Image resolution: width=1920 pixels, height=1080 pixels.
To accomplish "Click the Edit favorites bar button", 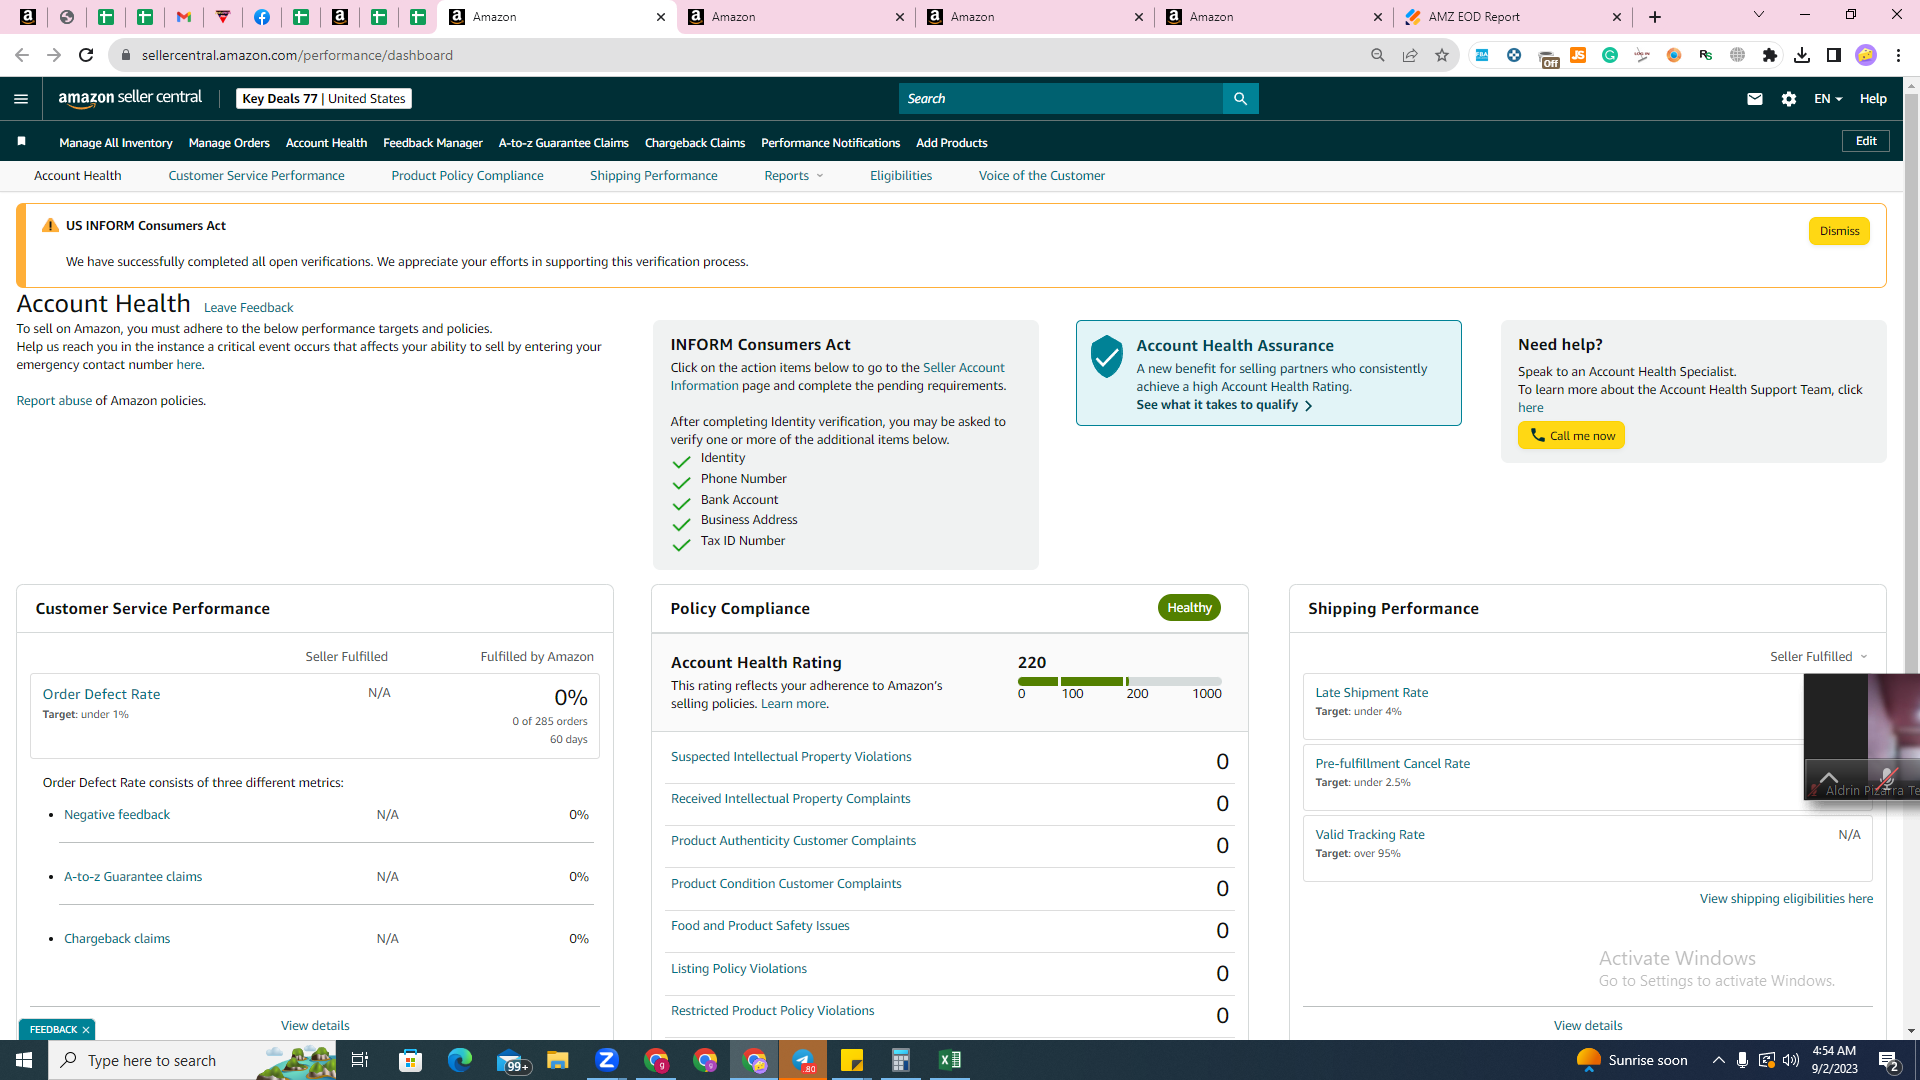I will pos(1866,141).
